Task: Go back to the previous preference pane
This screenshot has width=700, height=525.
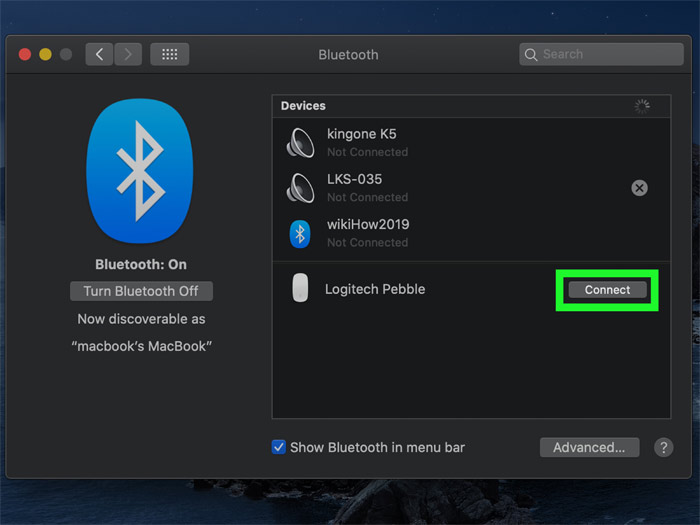Action: 98,54
